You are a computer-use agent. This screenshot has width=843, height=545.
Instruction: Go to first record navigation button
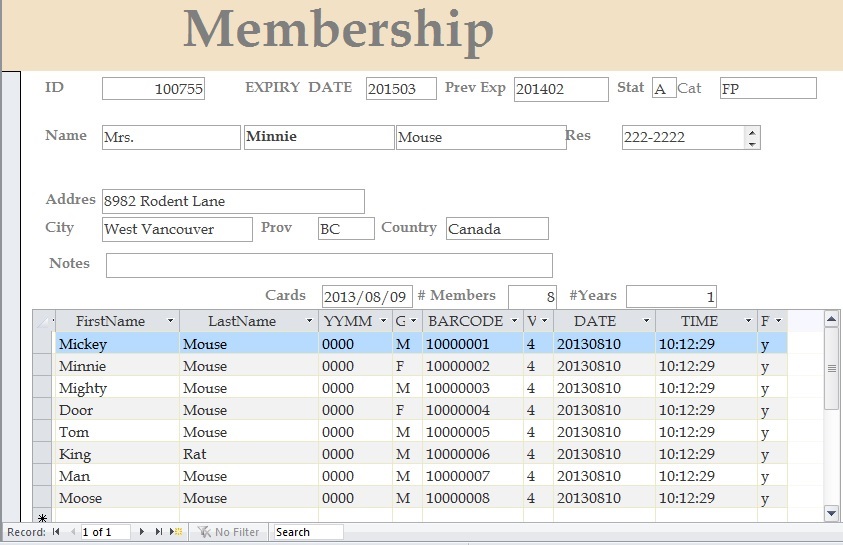tap(56, 532)
